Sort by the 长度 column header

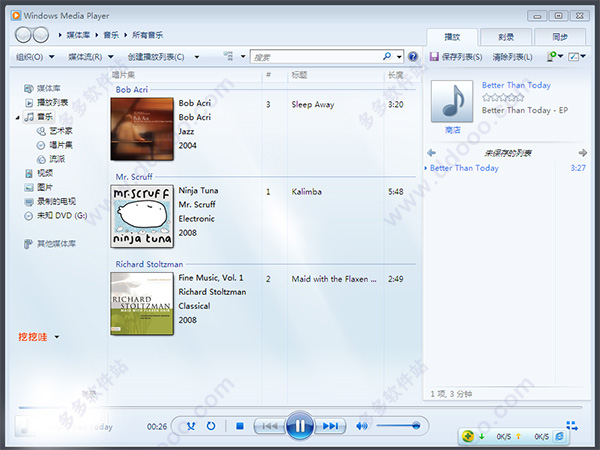[396, 75]
